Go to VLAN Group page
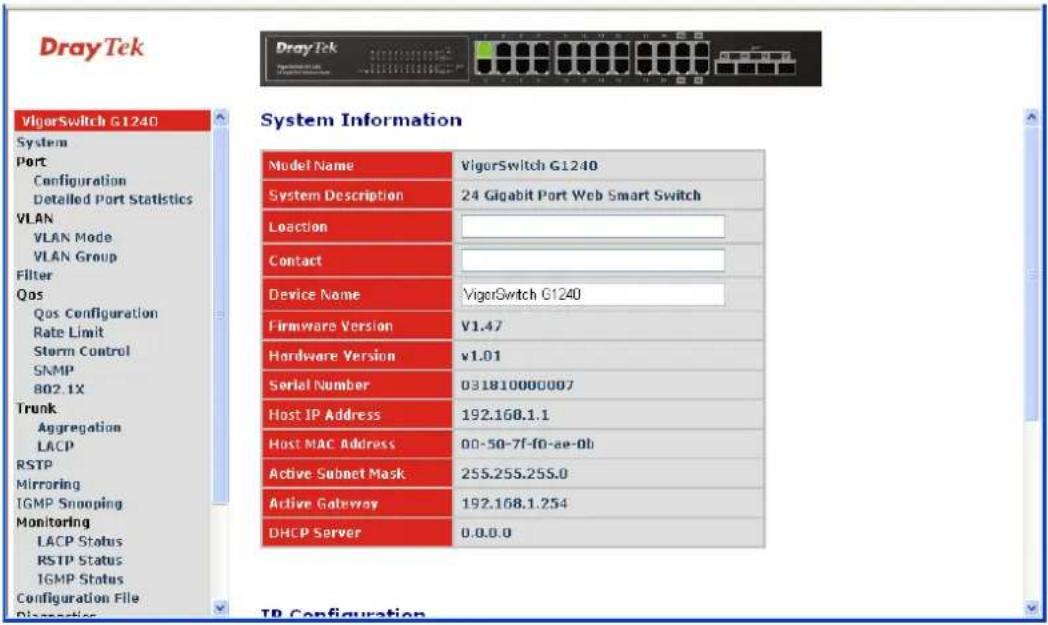The width and height of the screenshot is (1048, 625). 75,256
